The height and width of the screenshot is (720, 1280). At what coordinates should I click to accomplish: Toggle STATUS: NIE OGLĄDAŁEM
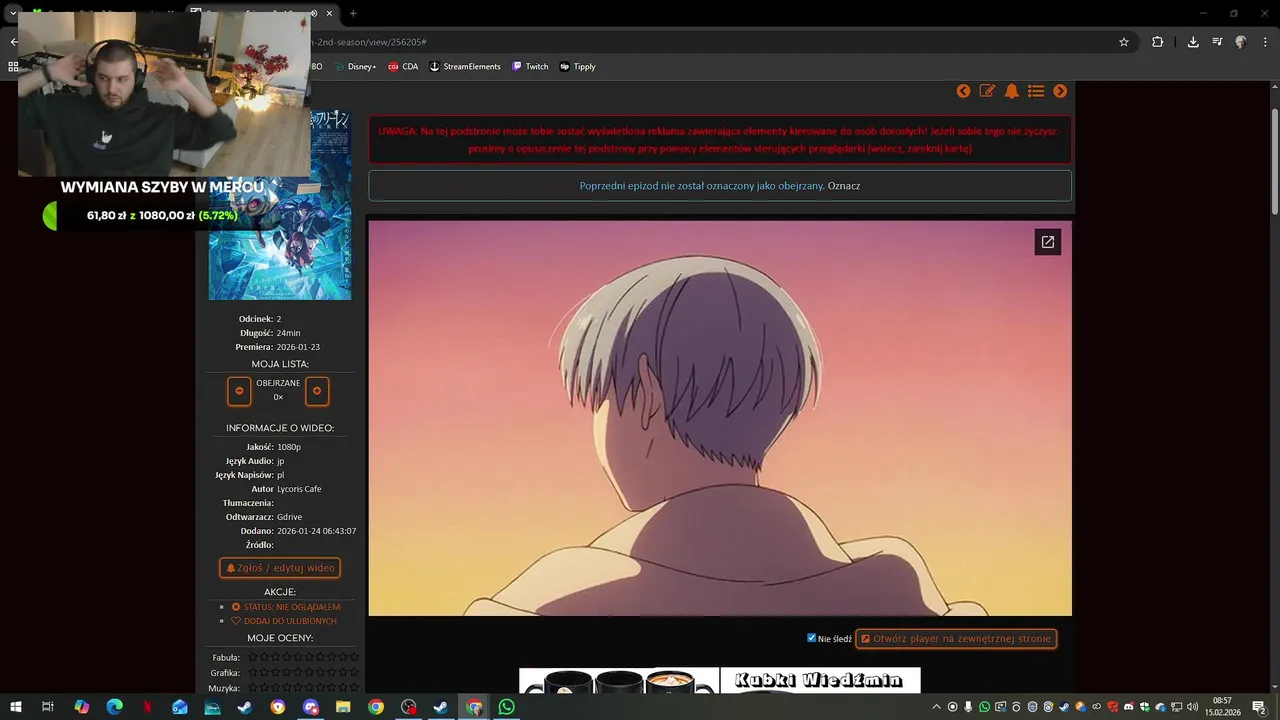click(286, 607)
